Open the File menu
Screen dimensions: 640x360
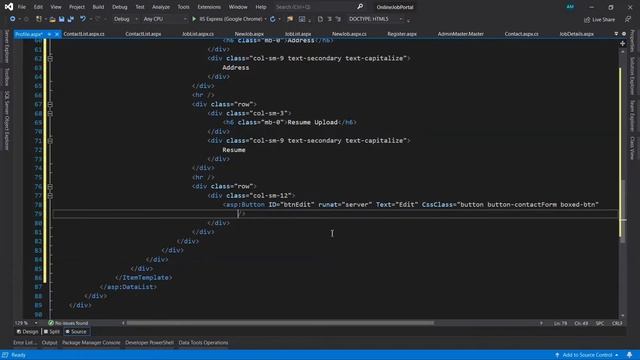pos(22,7)
